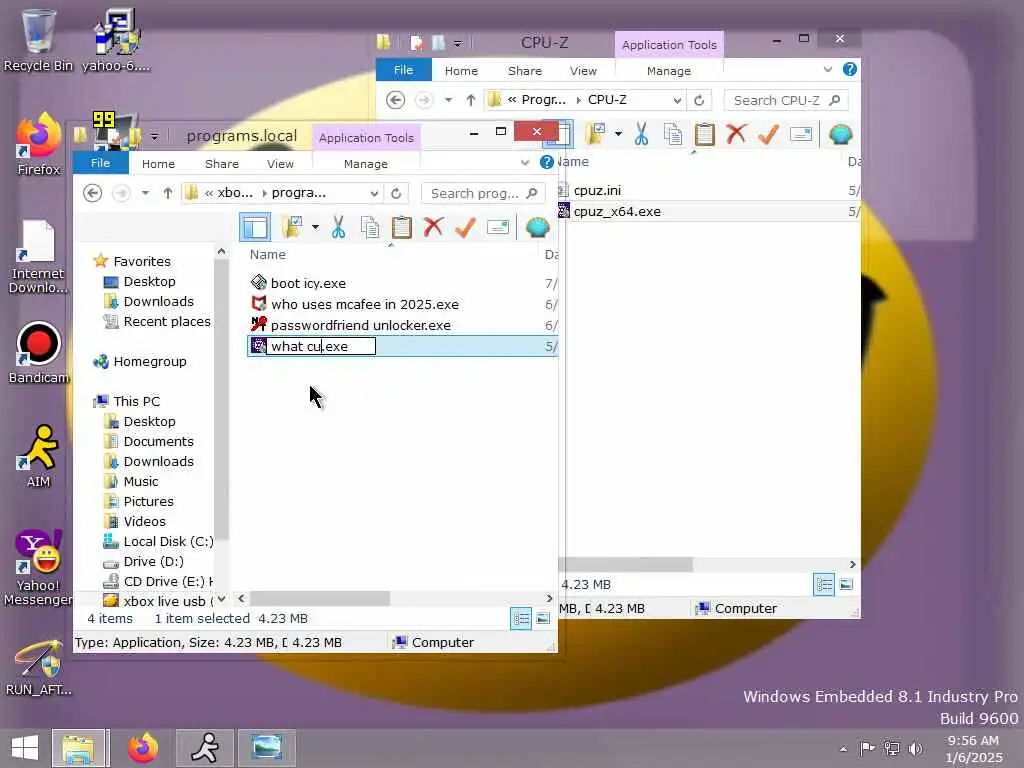Open the View ribbon tab in programs.local
The image size is (1024, 768).
coord(280,164)
